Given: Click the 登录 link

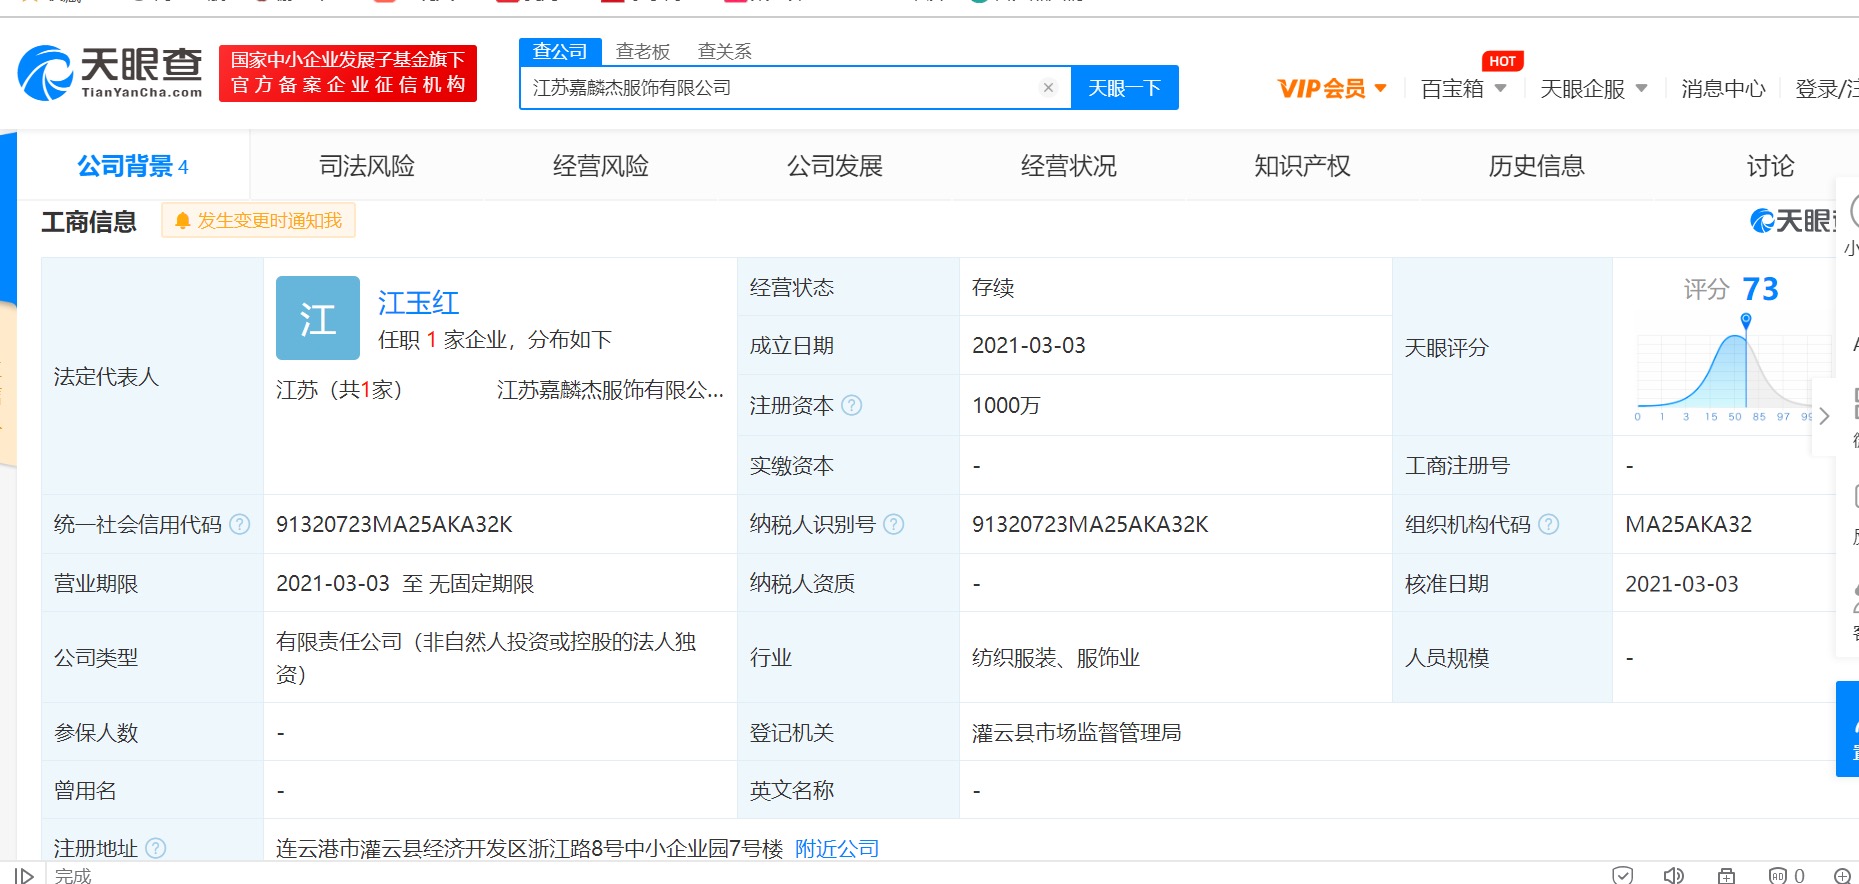Looking at the screenshot, I should click(1818, 89).
